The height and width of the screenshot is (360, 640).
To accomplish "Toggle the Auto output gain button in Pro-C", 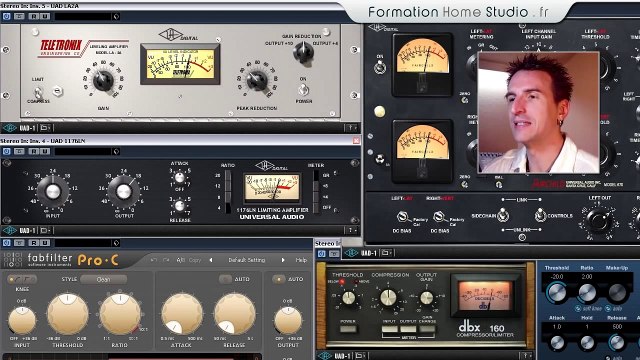I will click(x=279, y=279).
